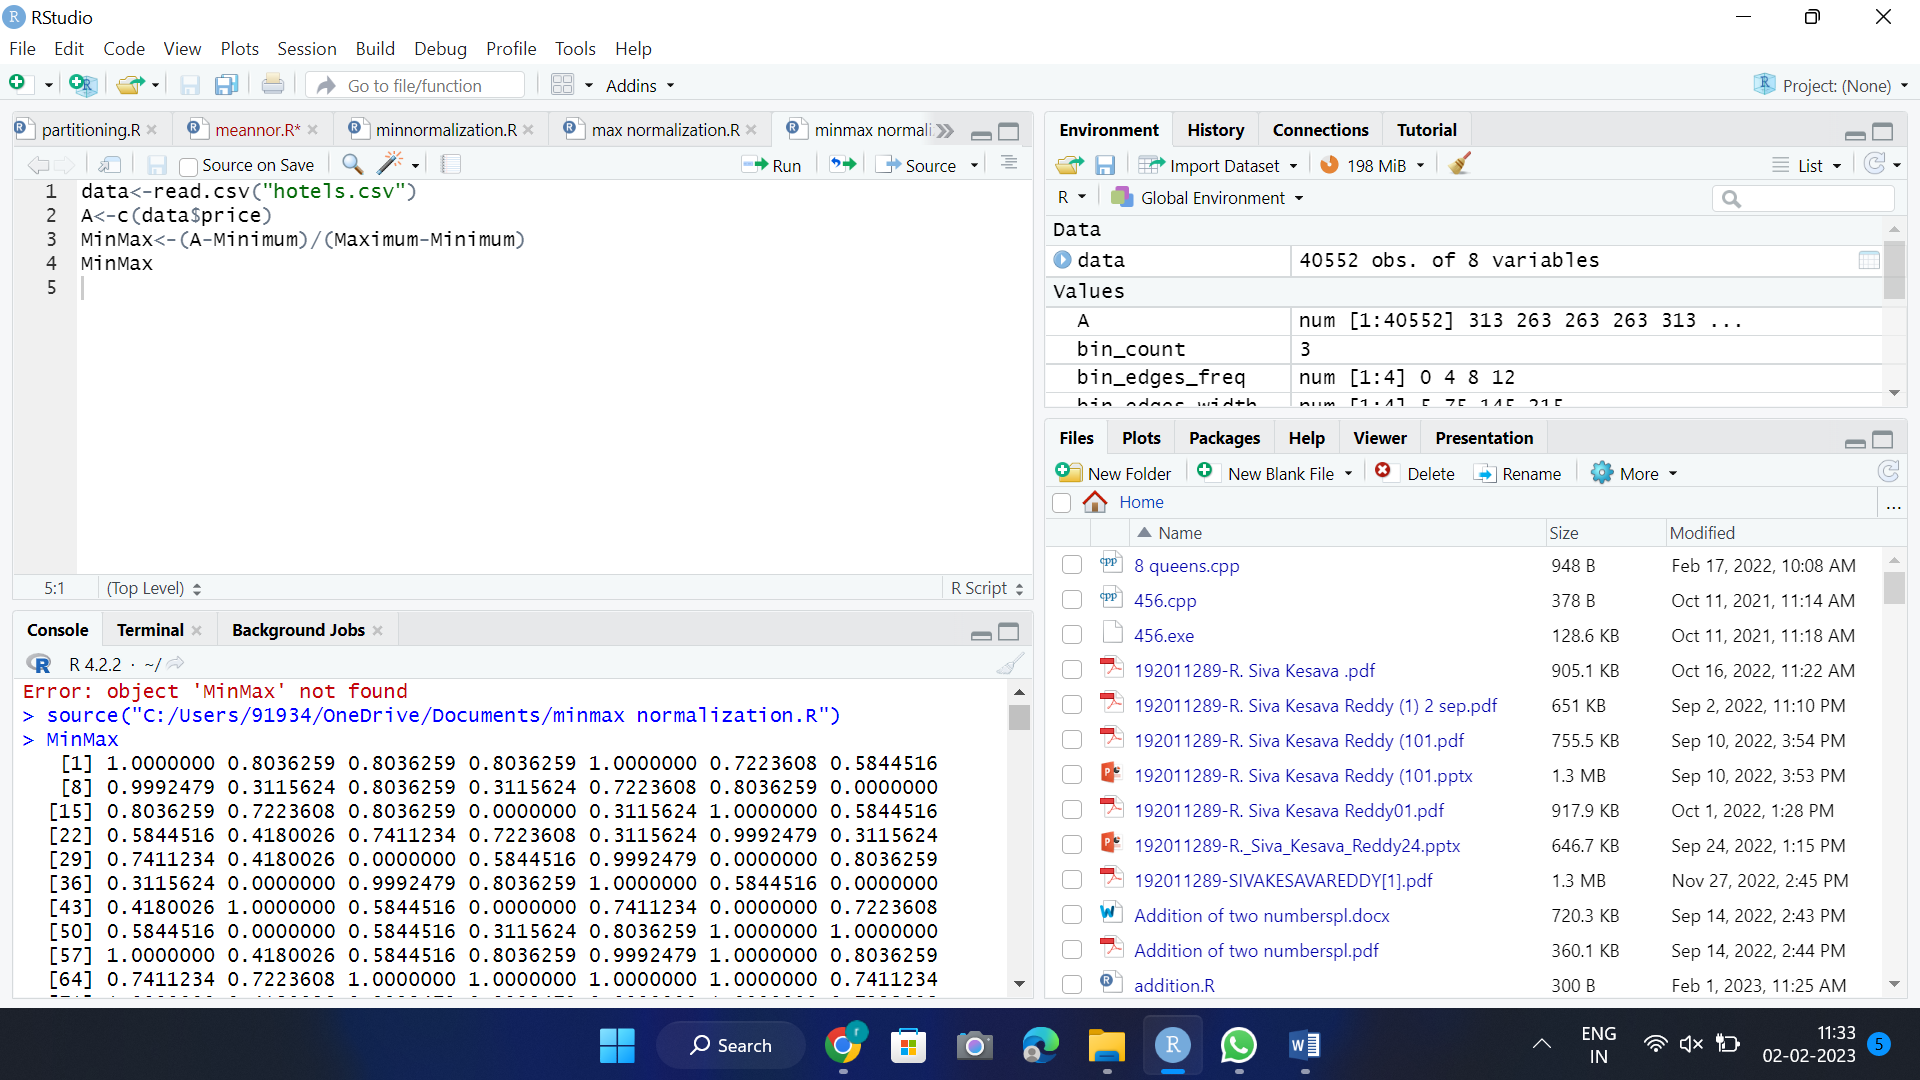The width and height of the screenshot is (1920, 1080).
Task: Click the find/replace magnifier in the editor
Action: (x=352, y=164)
